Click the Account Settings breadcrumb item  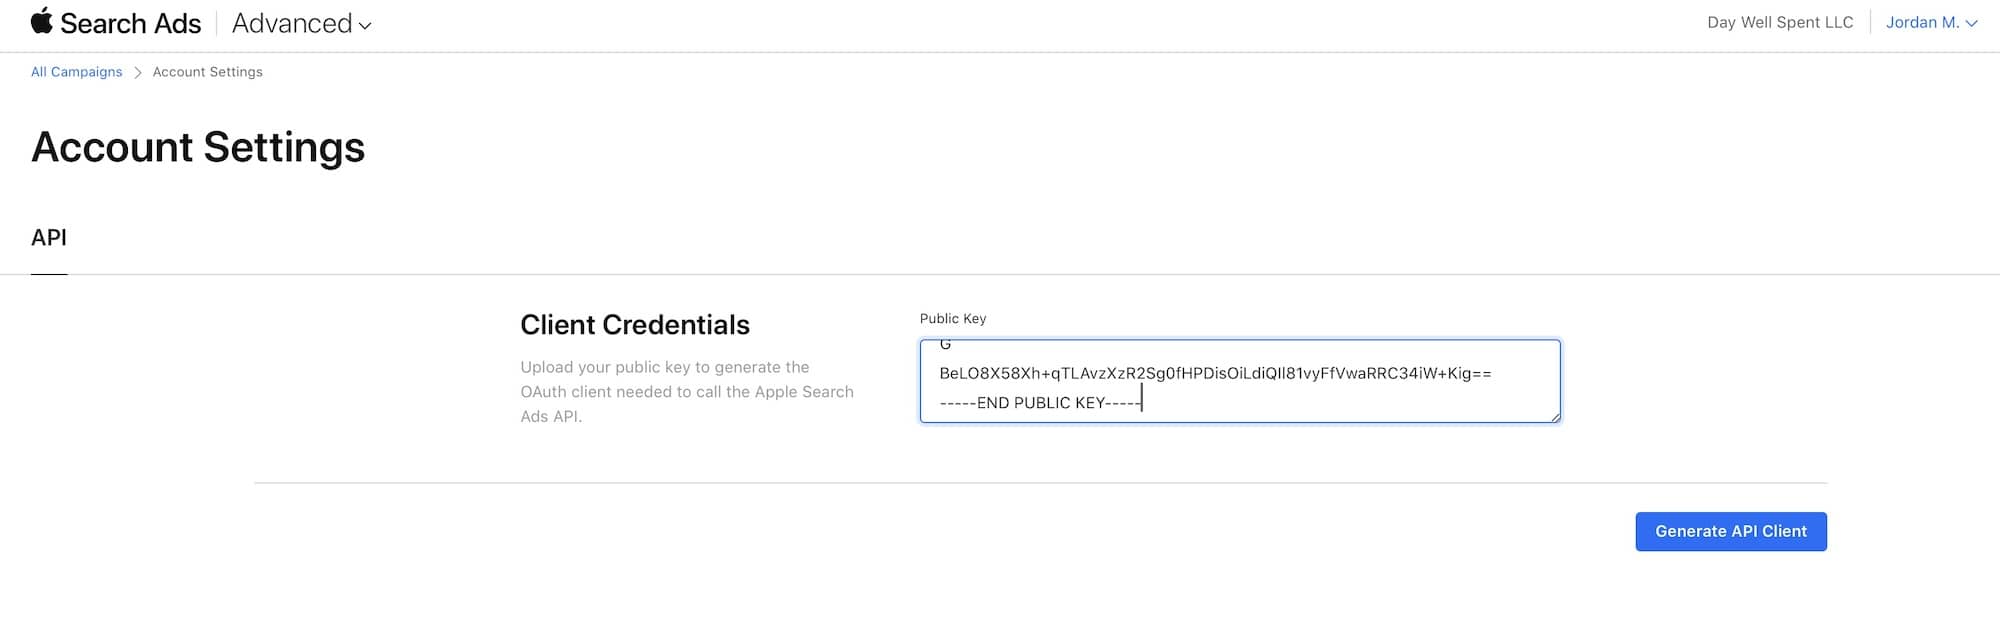pyautogui.click(x=207, y=72)
